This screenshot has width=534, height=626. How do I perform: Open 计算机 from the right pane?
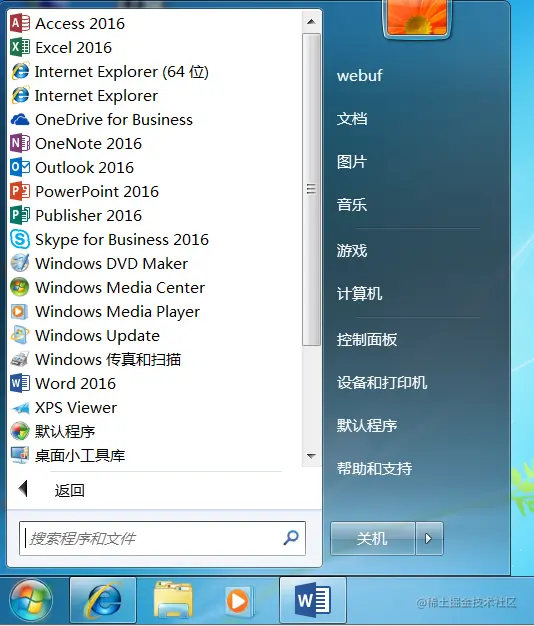click(359, 294)
